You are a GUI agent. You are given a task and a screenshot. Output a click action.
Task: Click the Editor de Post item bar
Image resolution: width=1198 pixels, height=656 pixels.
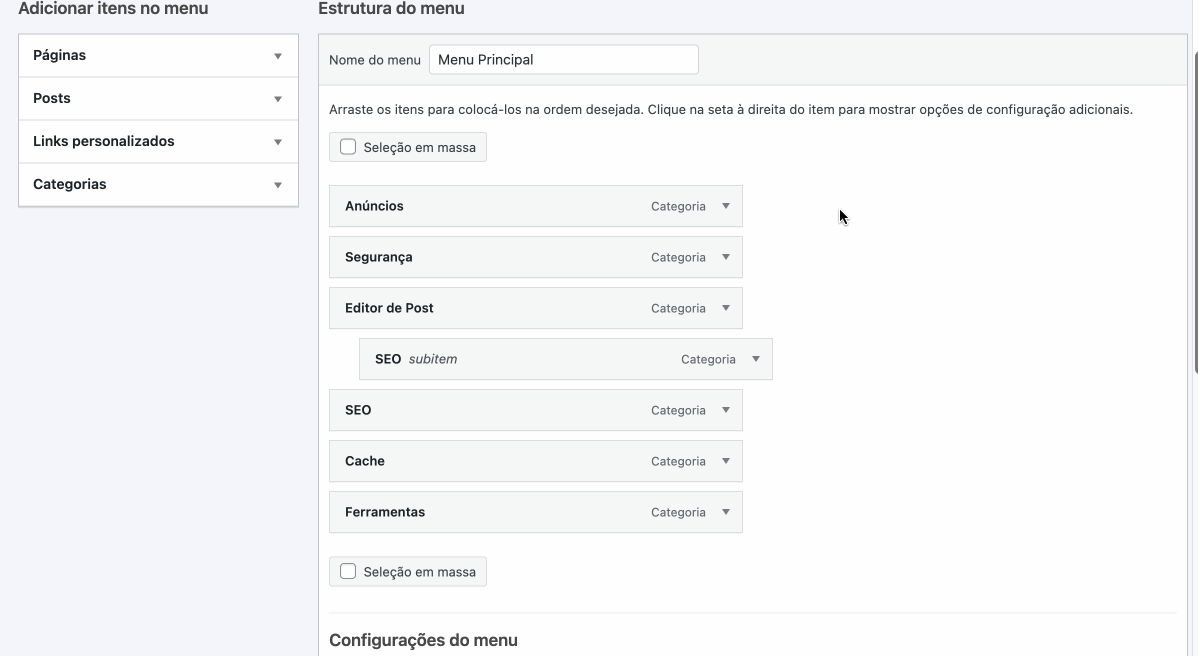(536, 308)
